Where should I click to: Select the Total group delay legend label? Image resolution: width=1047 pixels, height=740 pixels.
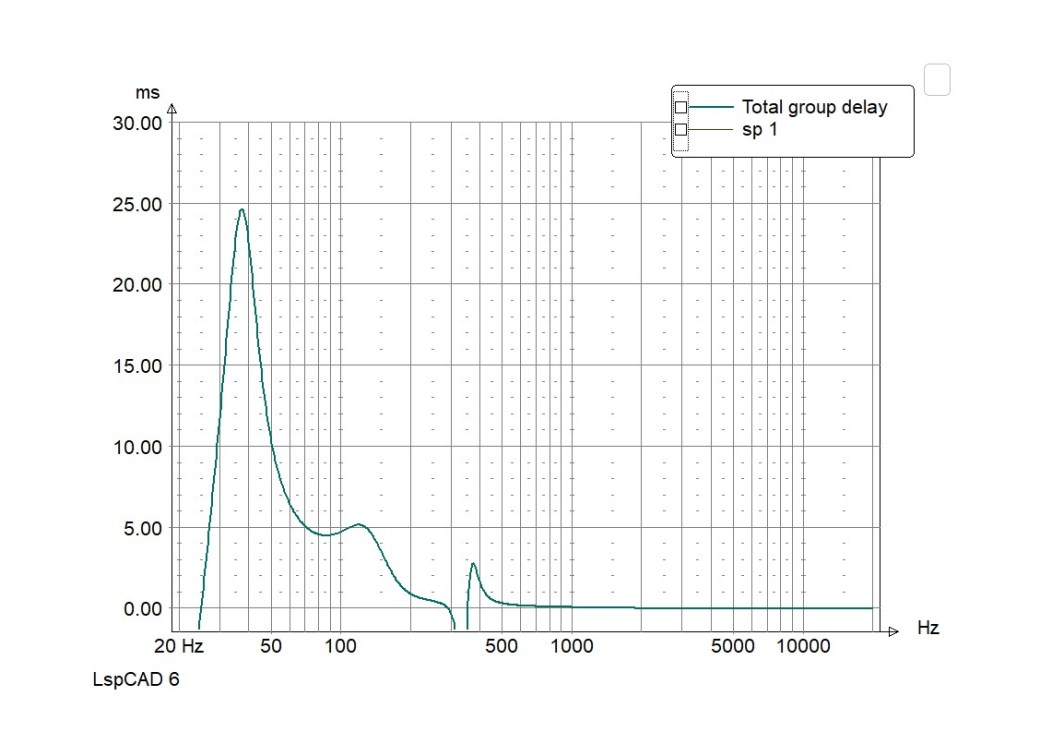click(x=815, y=108)
